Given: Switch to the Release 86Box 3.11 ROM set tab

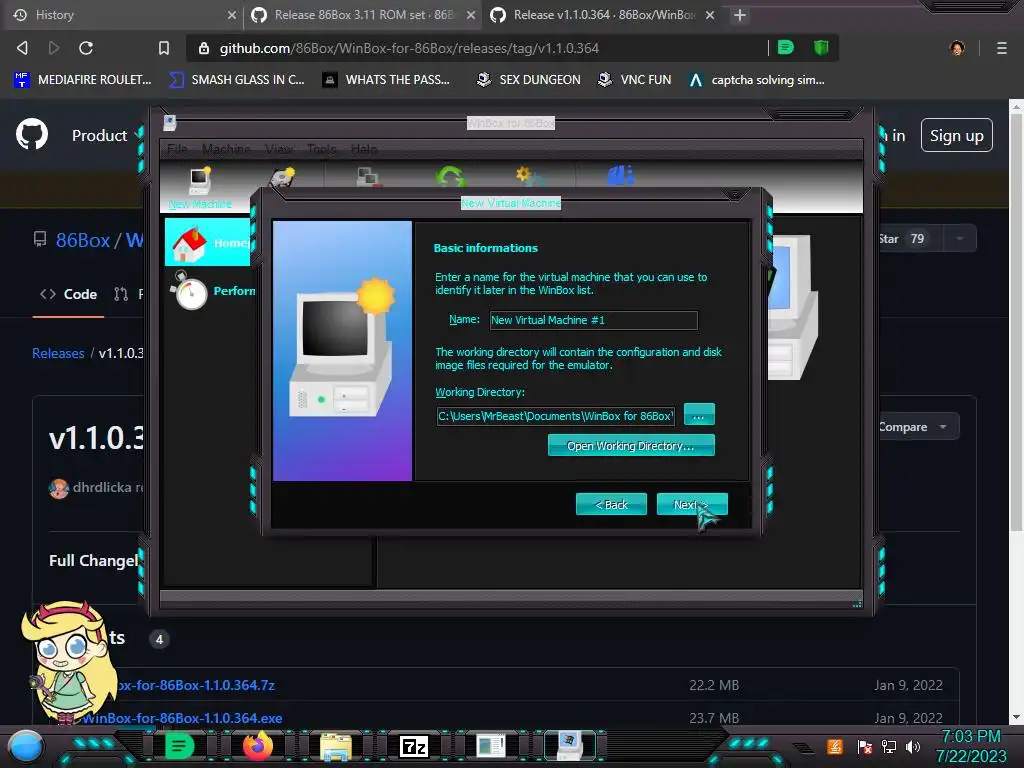Looking at the screenshot, I should (x=362, y=15).
